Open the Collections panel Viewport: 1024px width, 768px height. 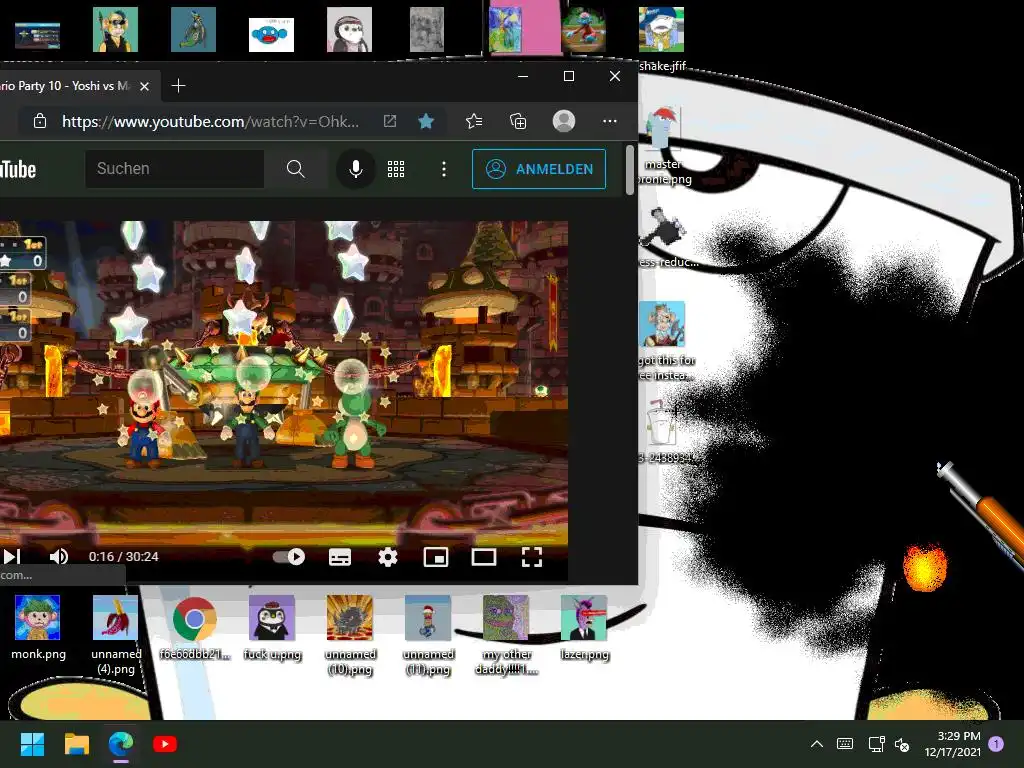(518, 121)
